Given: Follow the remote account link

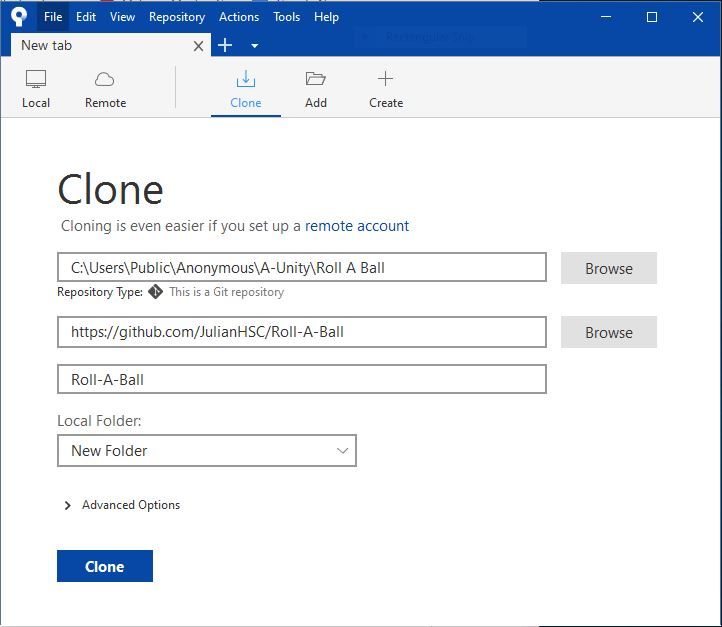Looking at the screenshot, I should coord(357,226).
